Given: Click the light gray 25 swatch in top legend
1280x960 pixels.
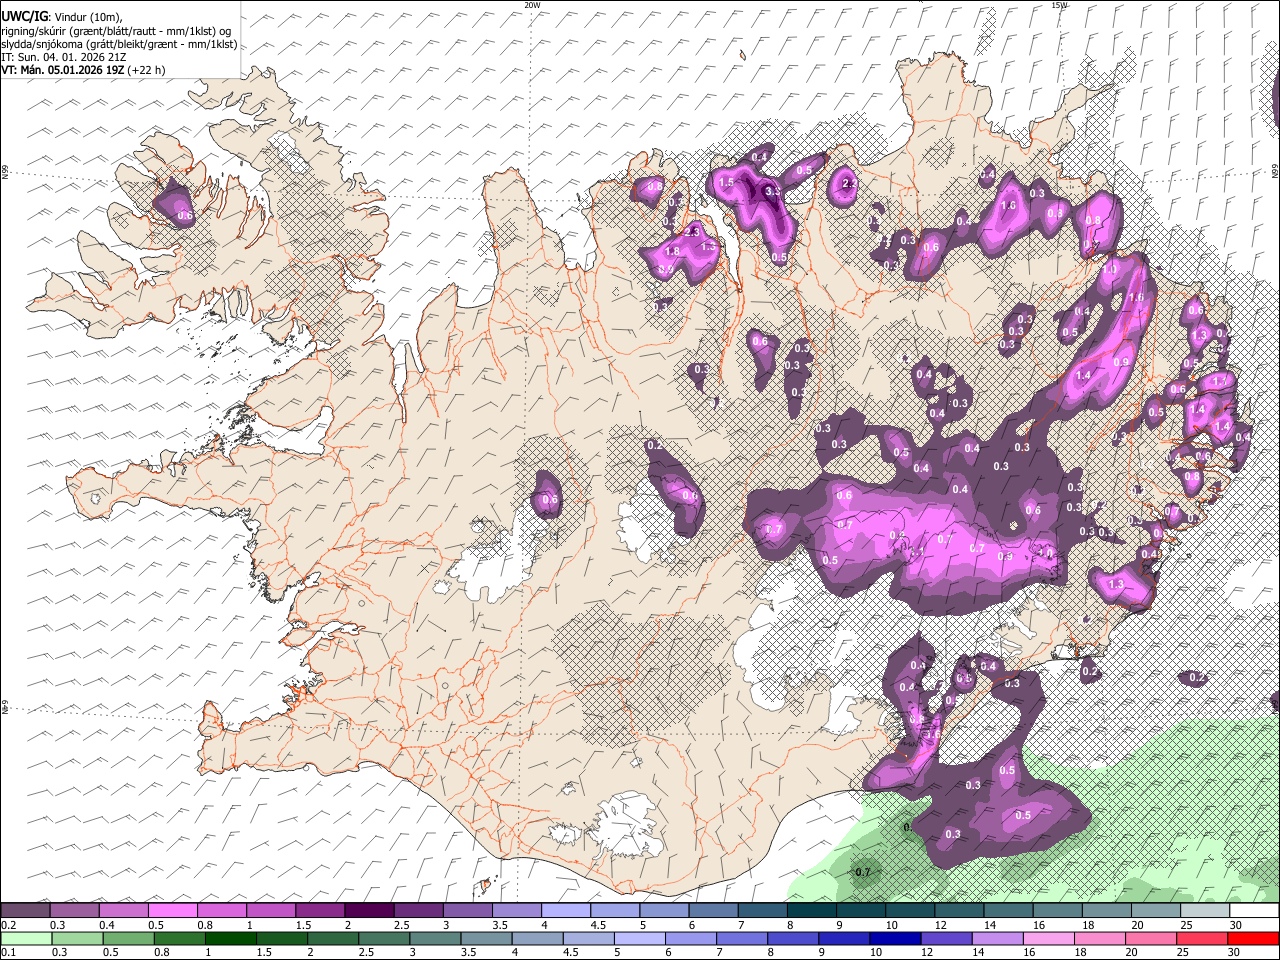Looking at the screenshot, I should (x=1206, y=911).
